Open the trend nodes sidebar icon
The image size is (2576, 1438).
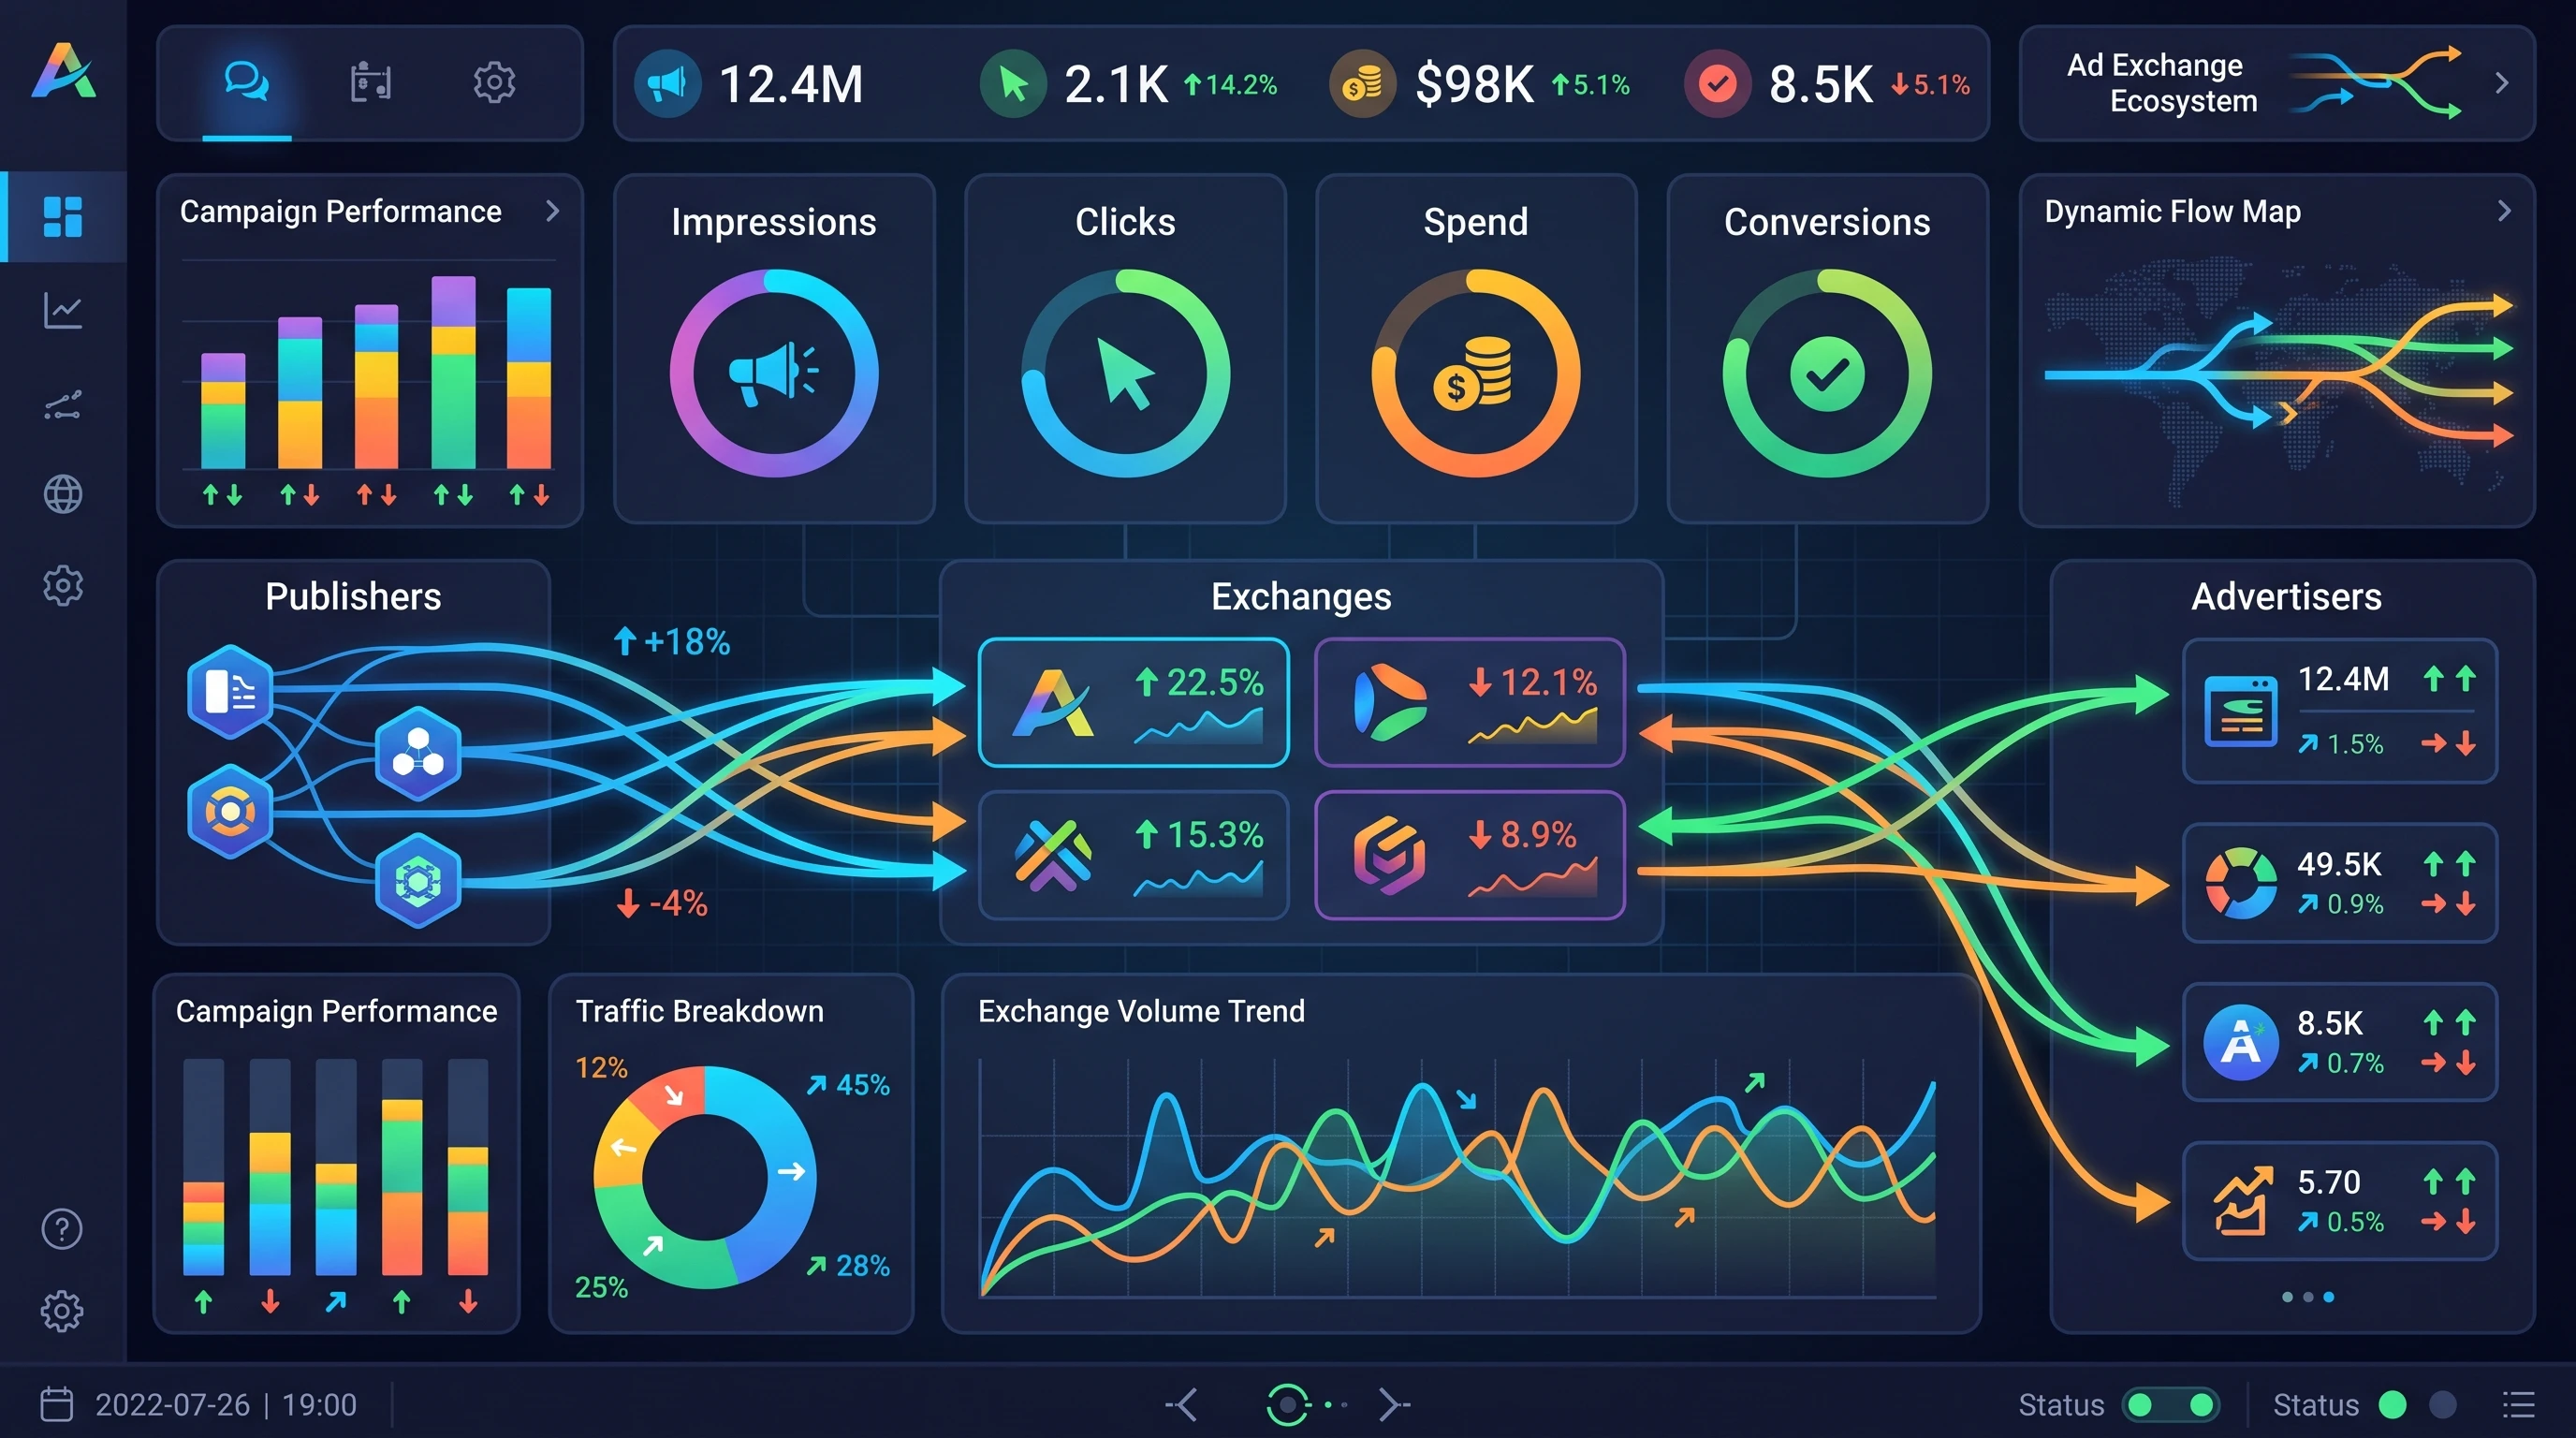pyautogui.click(x=63, y=405)
